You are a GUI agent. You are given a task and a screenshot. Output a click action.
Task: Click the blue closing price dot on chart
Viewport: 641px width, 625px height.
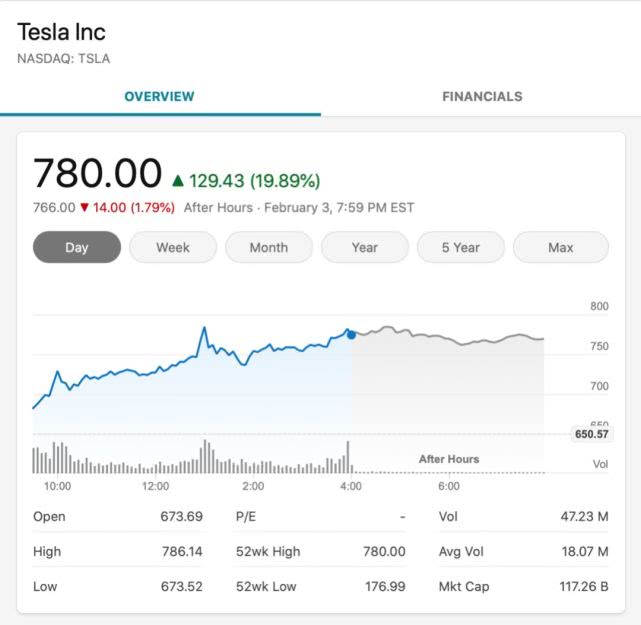point(351,334)
